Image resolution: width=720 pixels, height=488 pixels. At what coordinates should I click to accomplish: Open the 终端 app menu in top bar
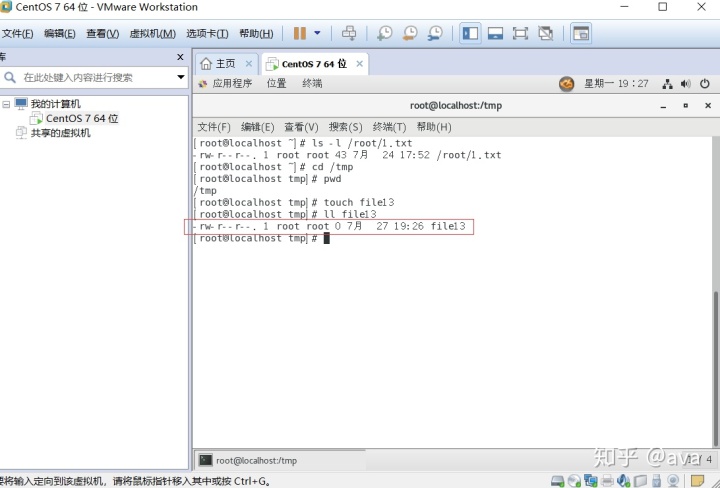[x=312, y=83]
